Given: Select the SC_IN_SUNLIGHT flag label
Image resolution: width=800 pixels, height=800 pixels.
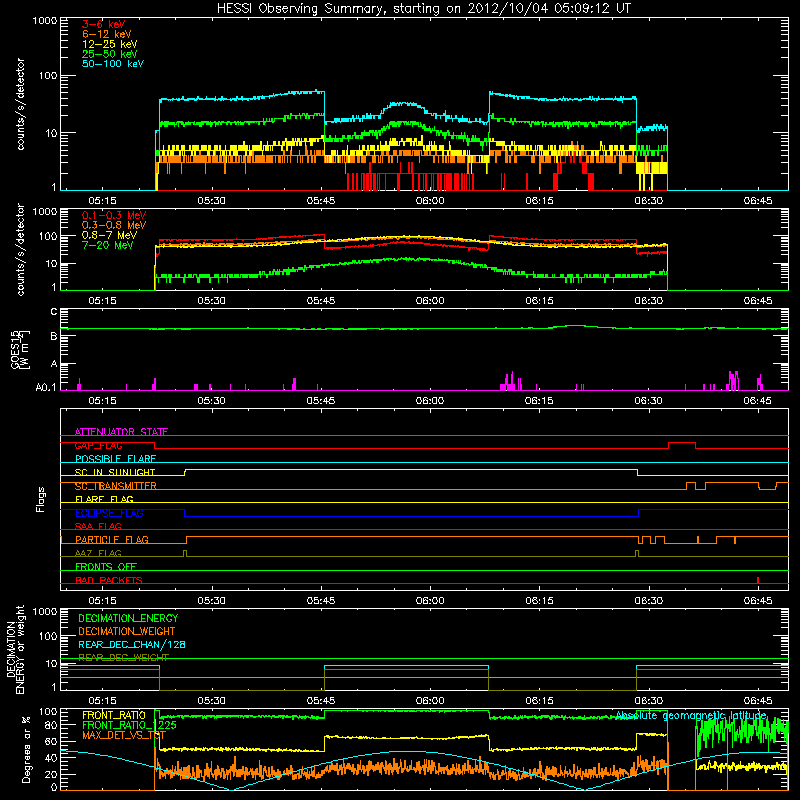Looking at the screenshot, I should tap(115, 472).
